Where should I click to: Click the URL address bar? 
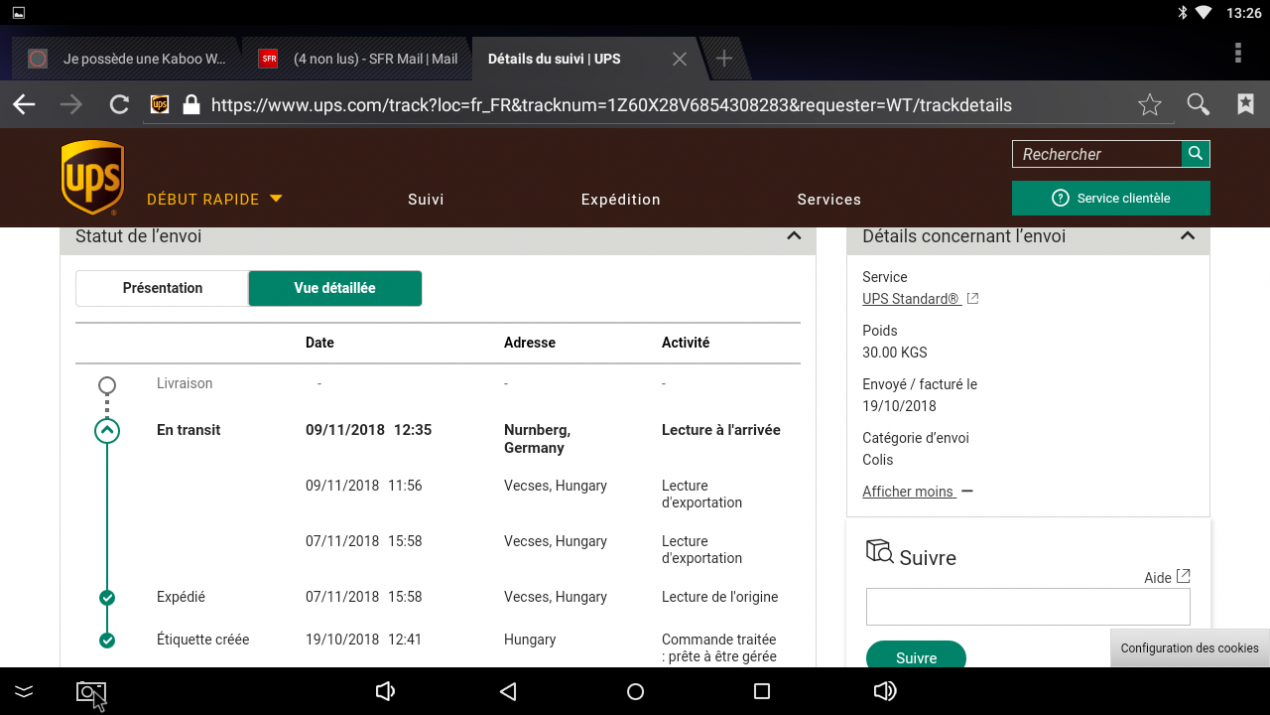click(x=611, y=105)
